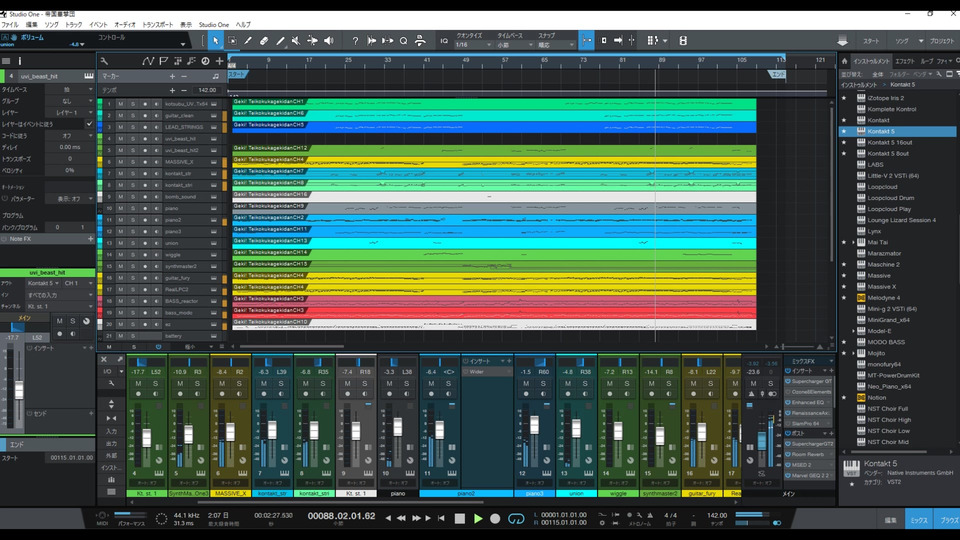Click the Mix (ミックス) button at bottom right
The image size is (960, 540).
pyautogui.click(x=918, y=520)
